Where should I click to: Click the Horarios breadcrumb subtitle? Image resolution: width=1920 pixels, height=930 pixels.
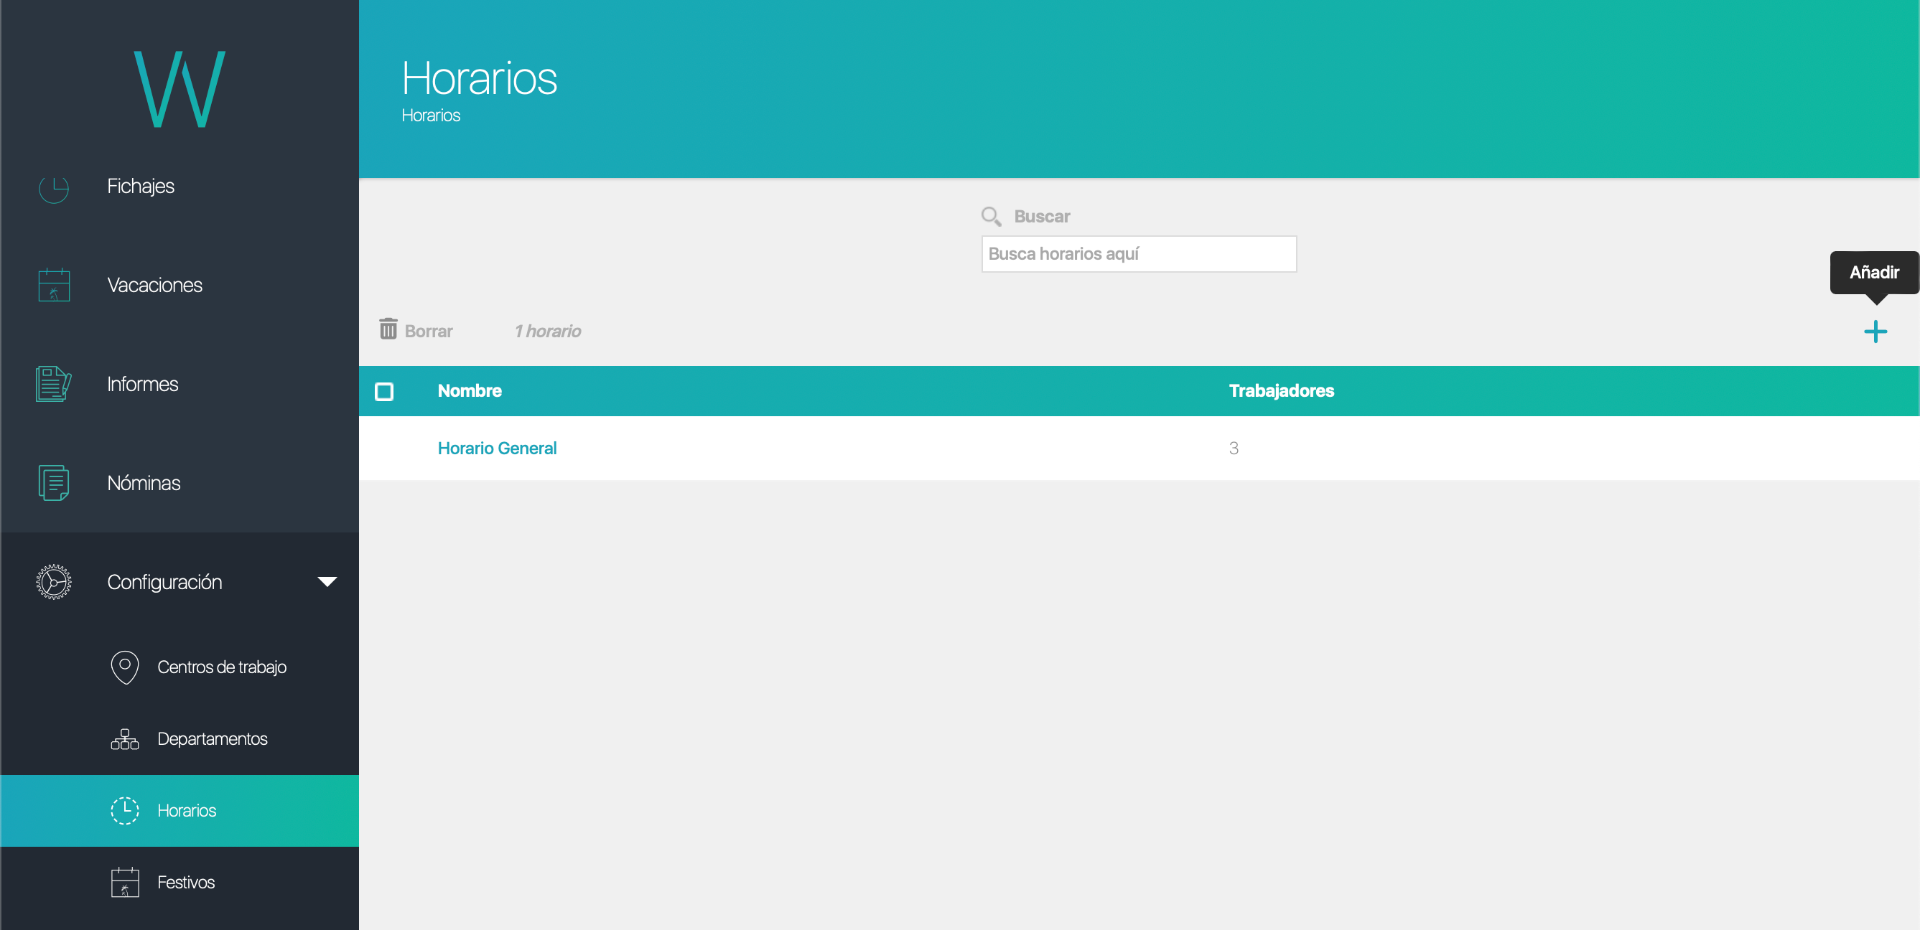[431, 115]
